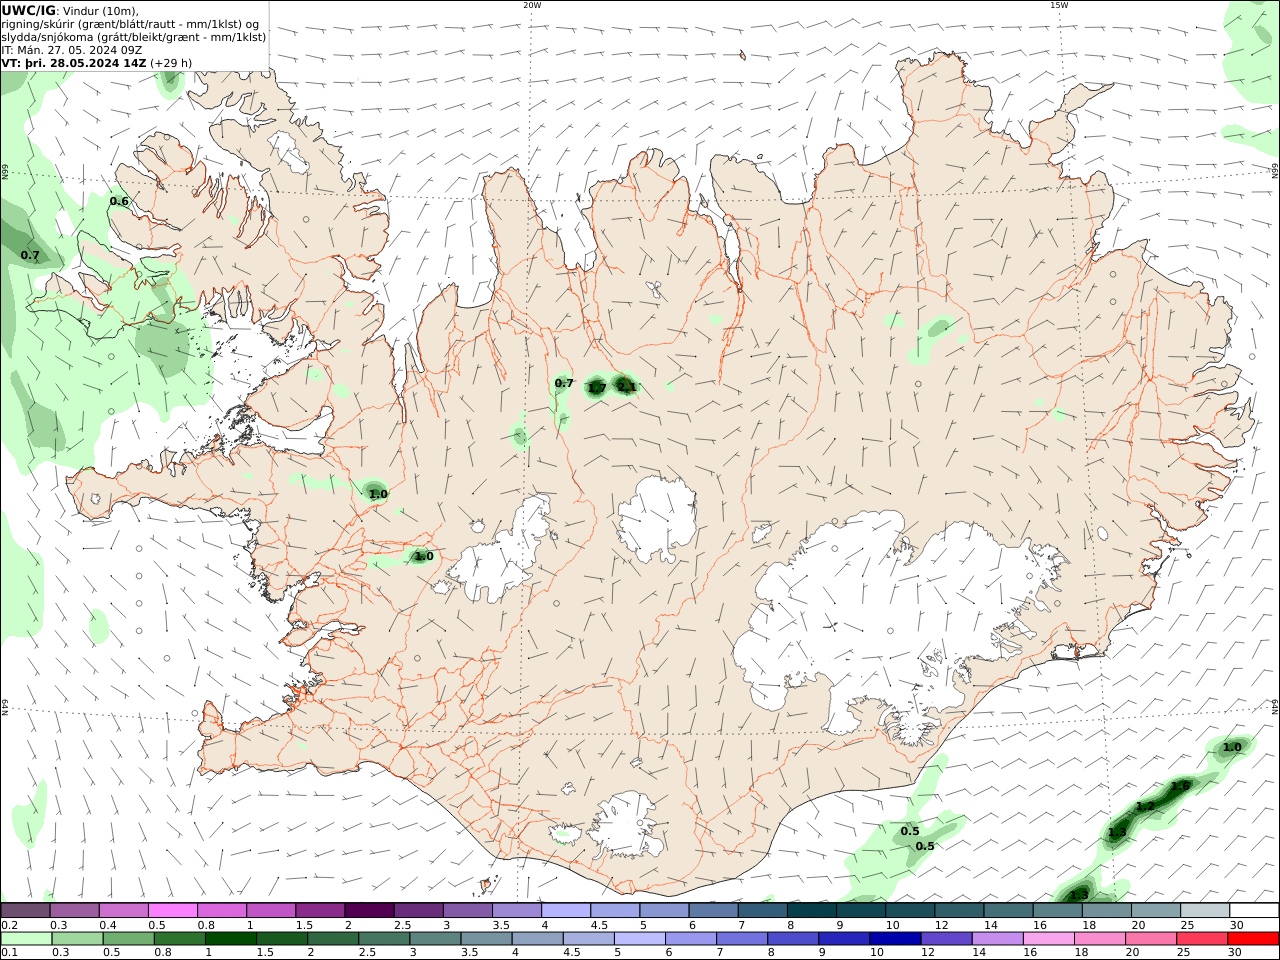Click the darkest purple 2 snow swatch
Viewport: 1280px width, 960px height.
[369, 910]
